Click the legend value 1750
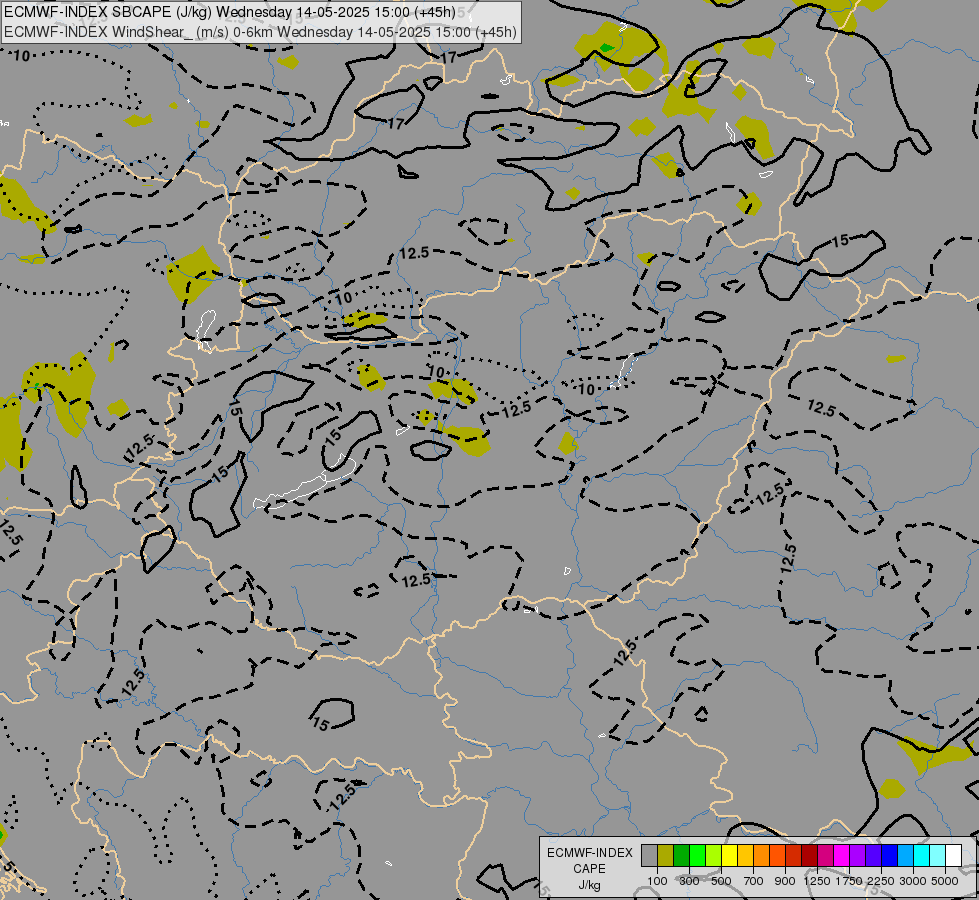Image resolution: width=979 pixels, height=900 pixels. tap(849, 881)
